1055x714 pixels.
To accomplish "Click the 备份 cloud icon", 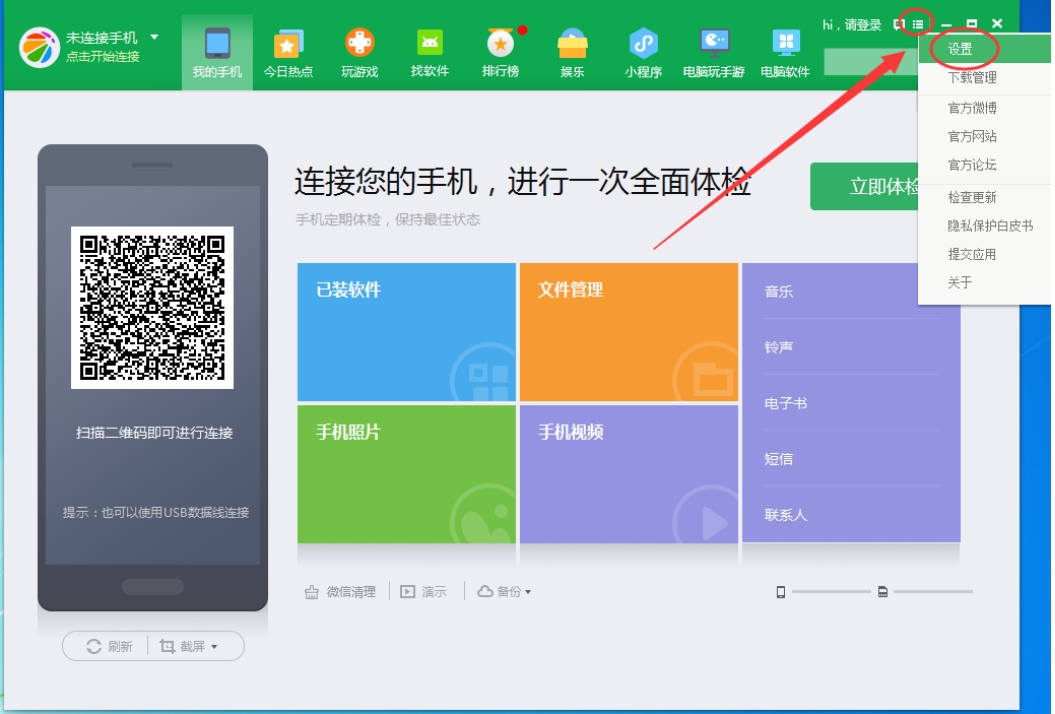I will [485, 592].
